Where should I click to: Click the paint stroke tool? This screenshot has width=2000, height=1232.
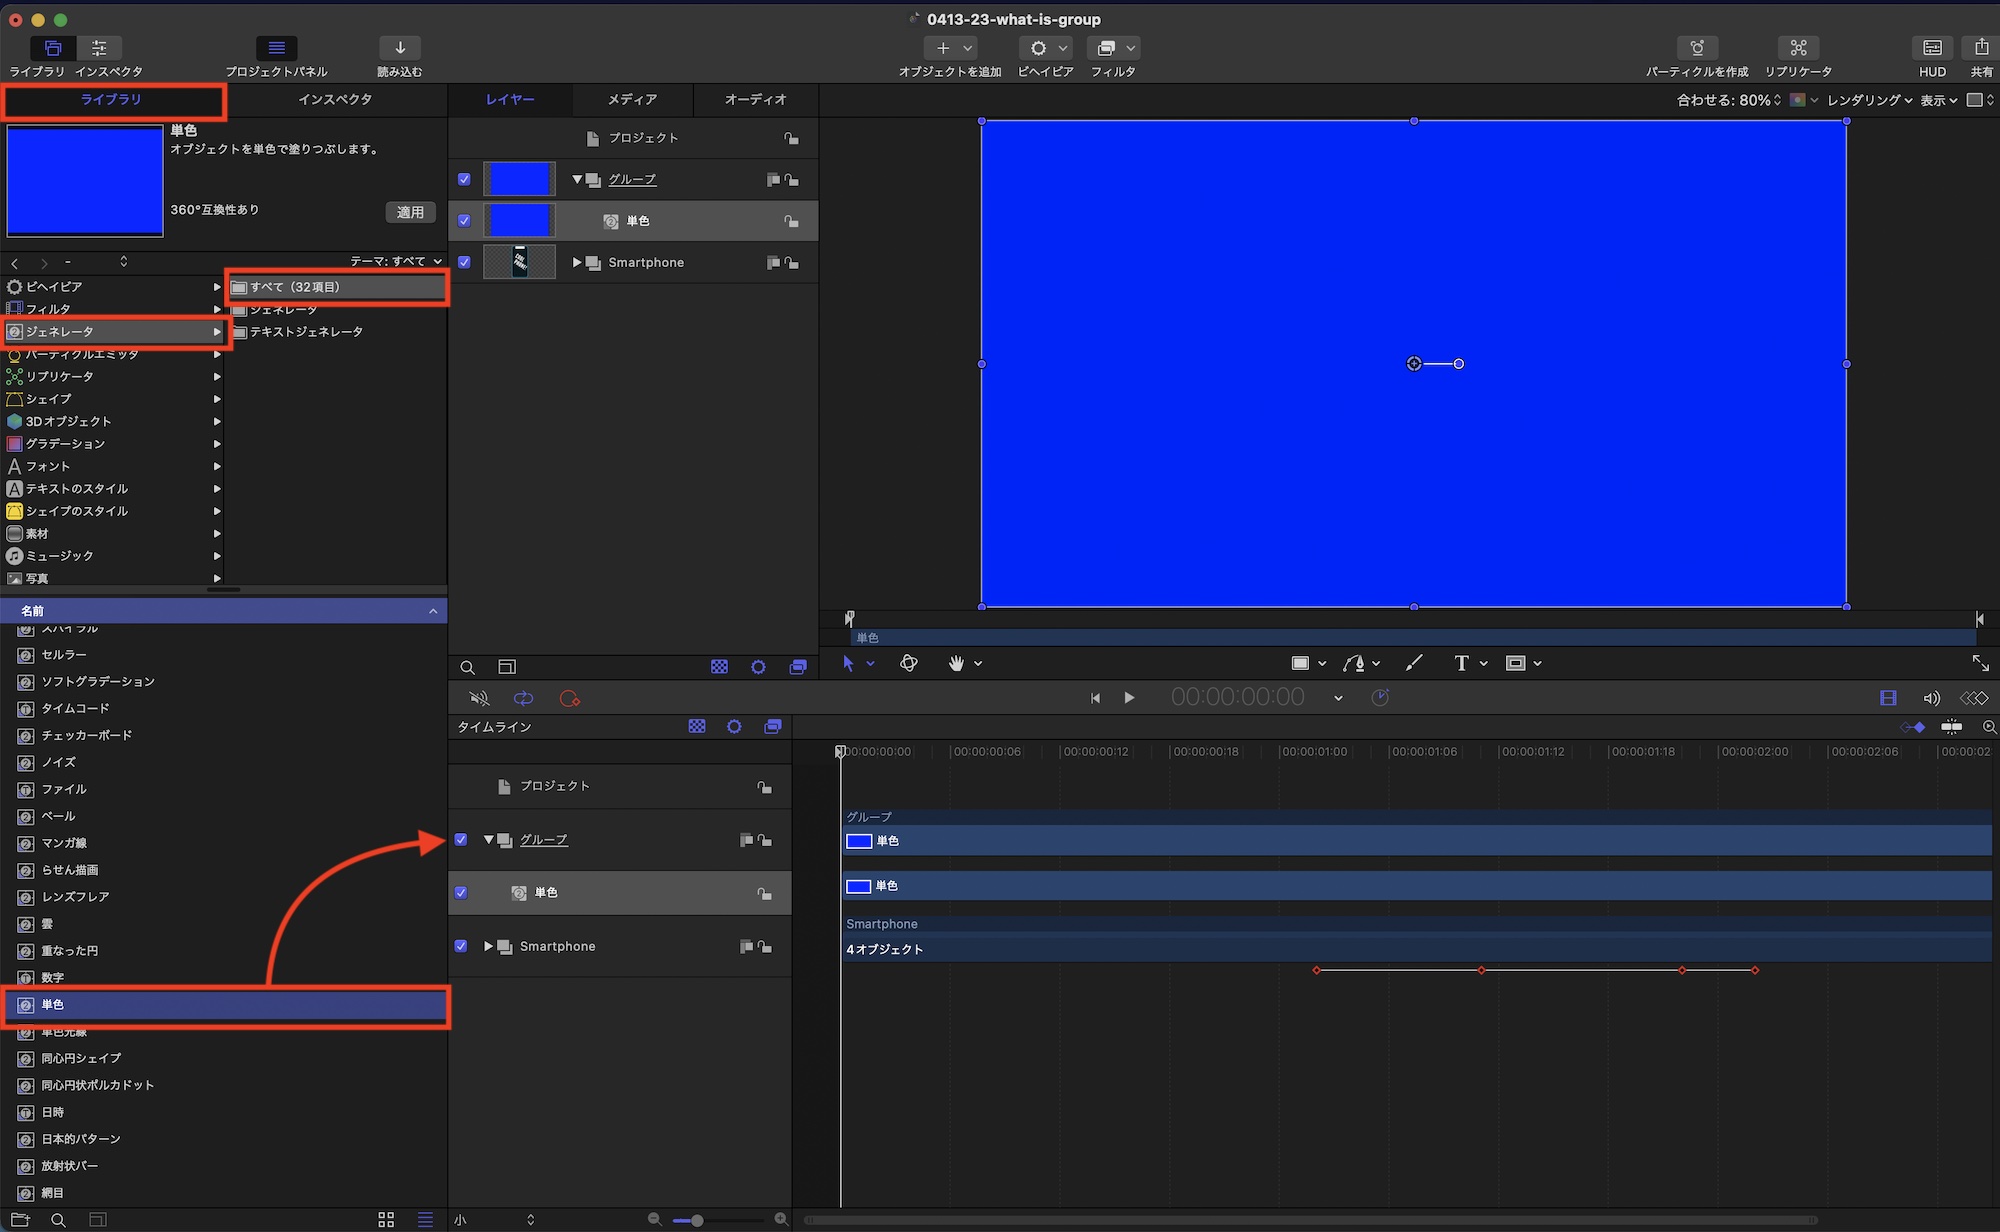point(1413,663)
